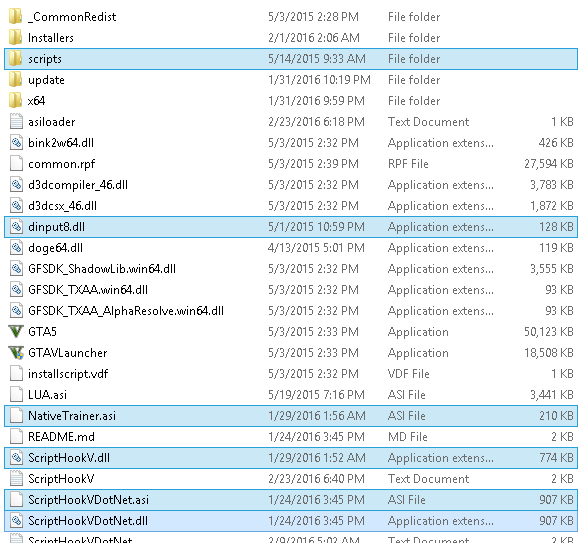The width and height of the screenshot is (581, 545).
Task: Click the installscript.vdf file name
Action: [x=68, y=373]
